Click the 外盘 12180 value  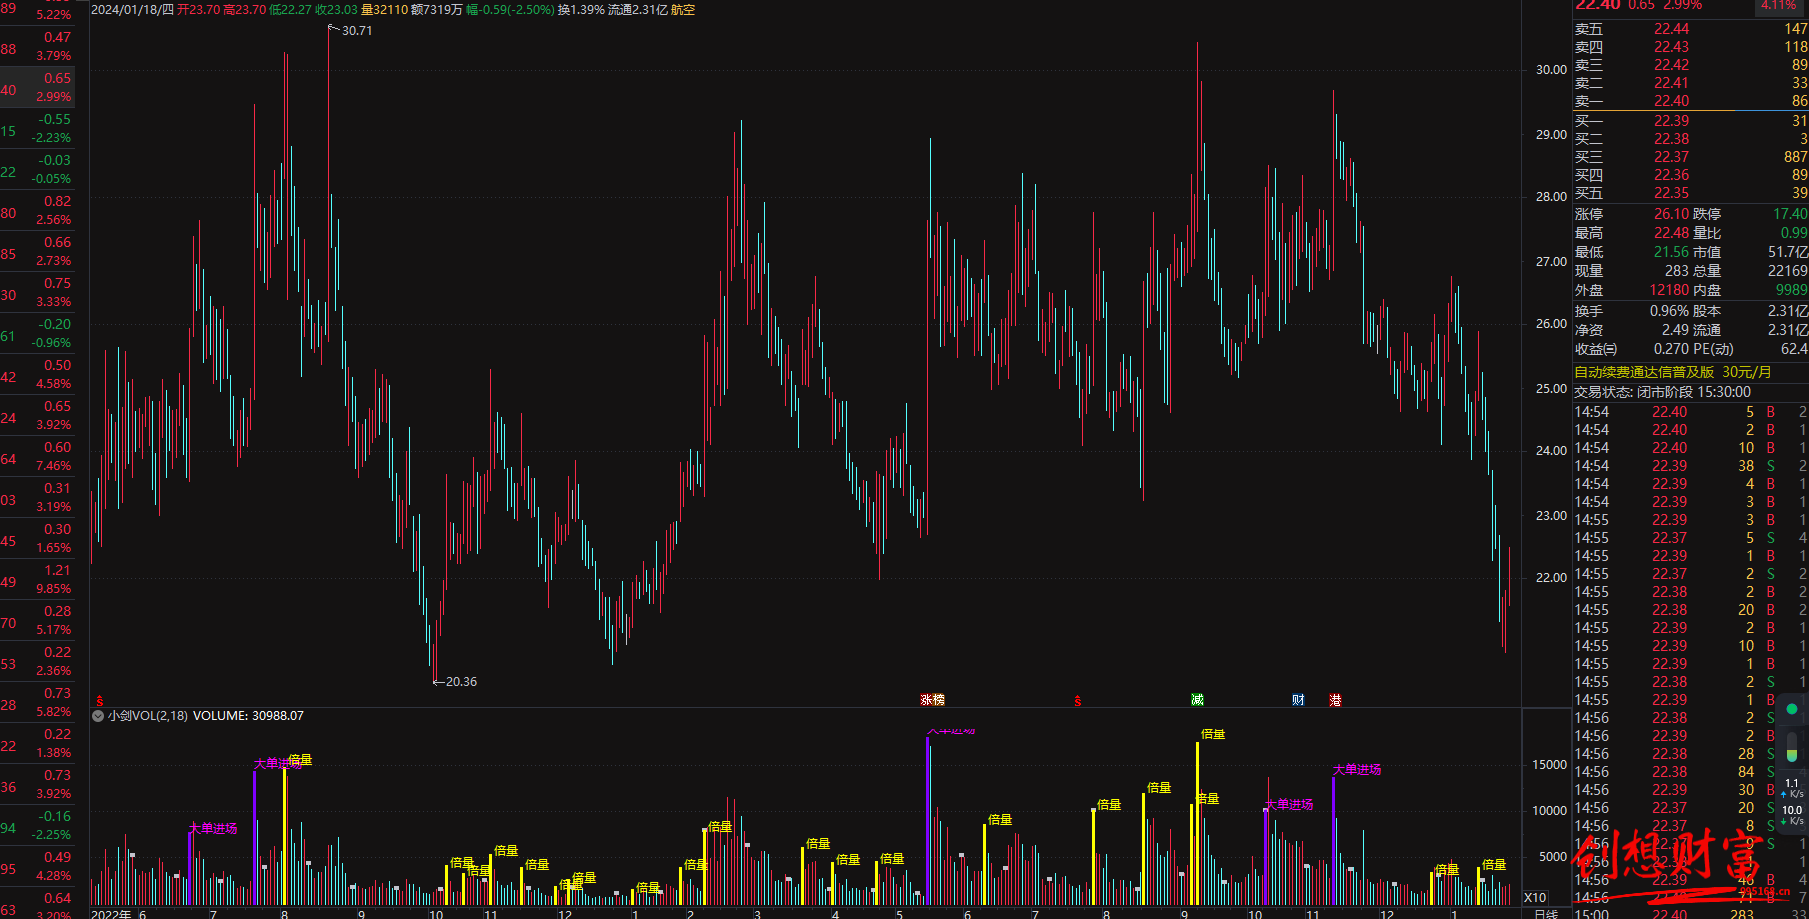[x=1669, y=290]
